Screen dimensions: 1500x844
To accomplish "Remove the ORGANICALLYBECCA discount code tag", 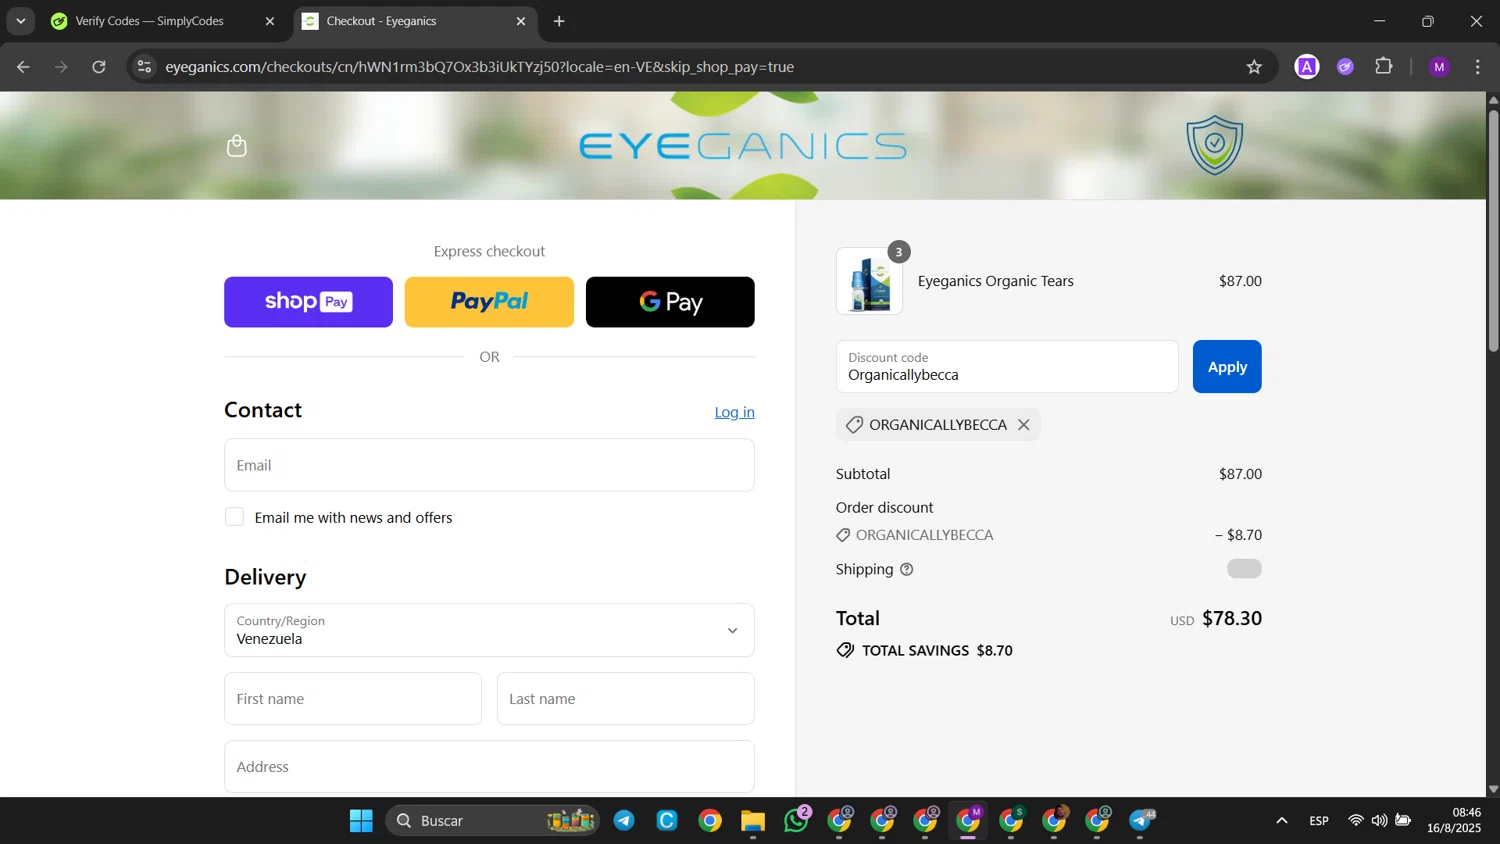I will (x=1024, y=425).
